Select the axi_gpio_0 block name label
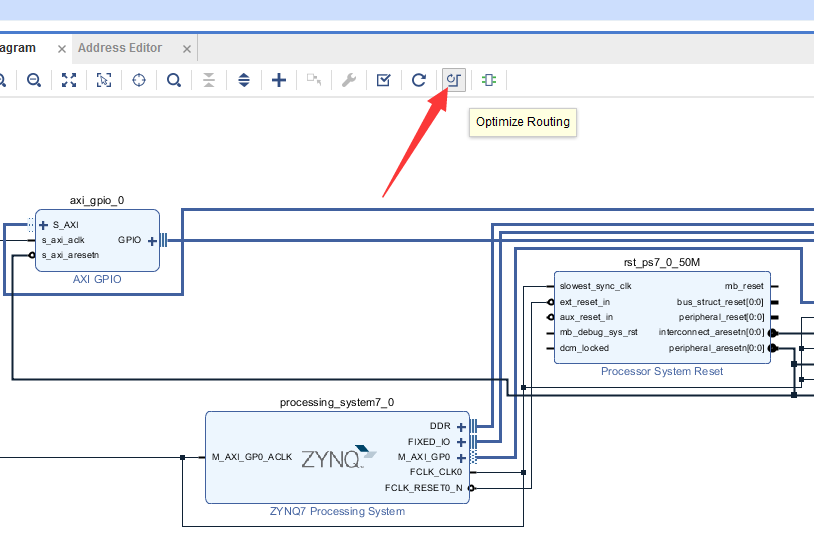 97,200
